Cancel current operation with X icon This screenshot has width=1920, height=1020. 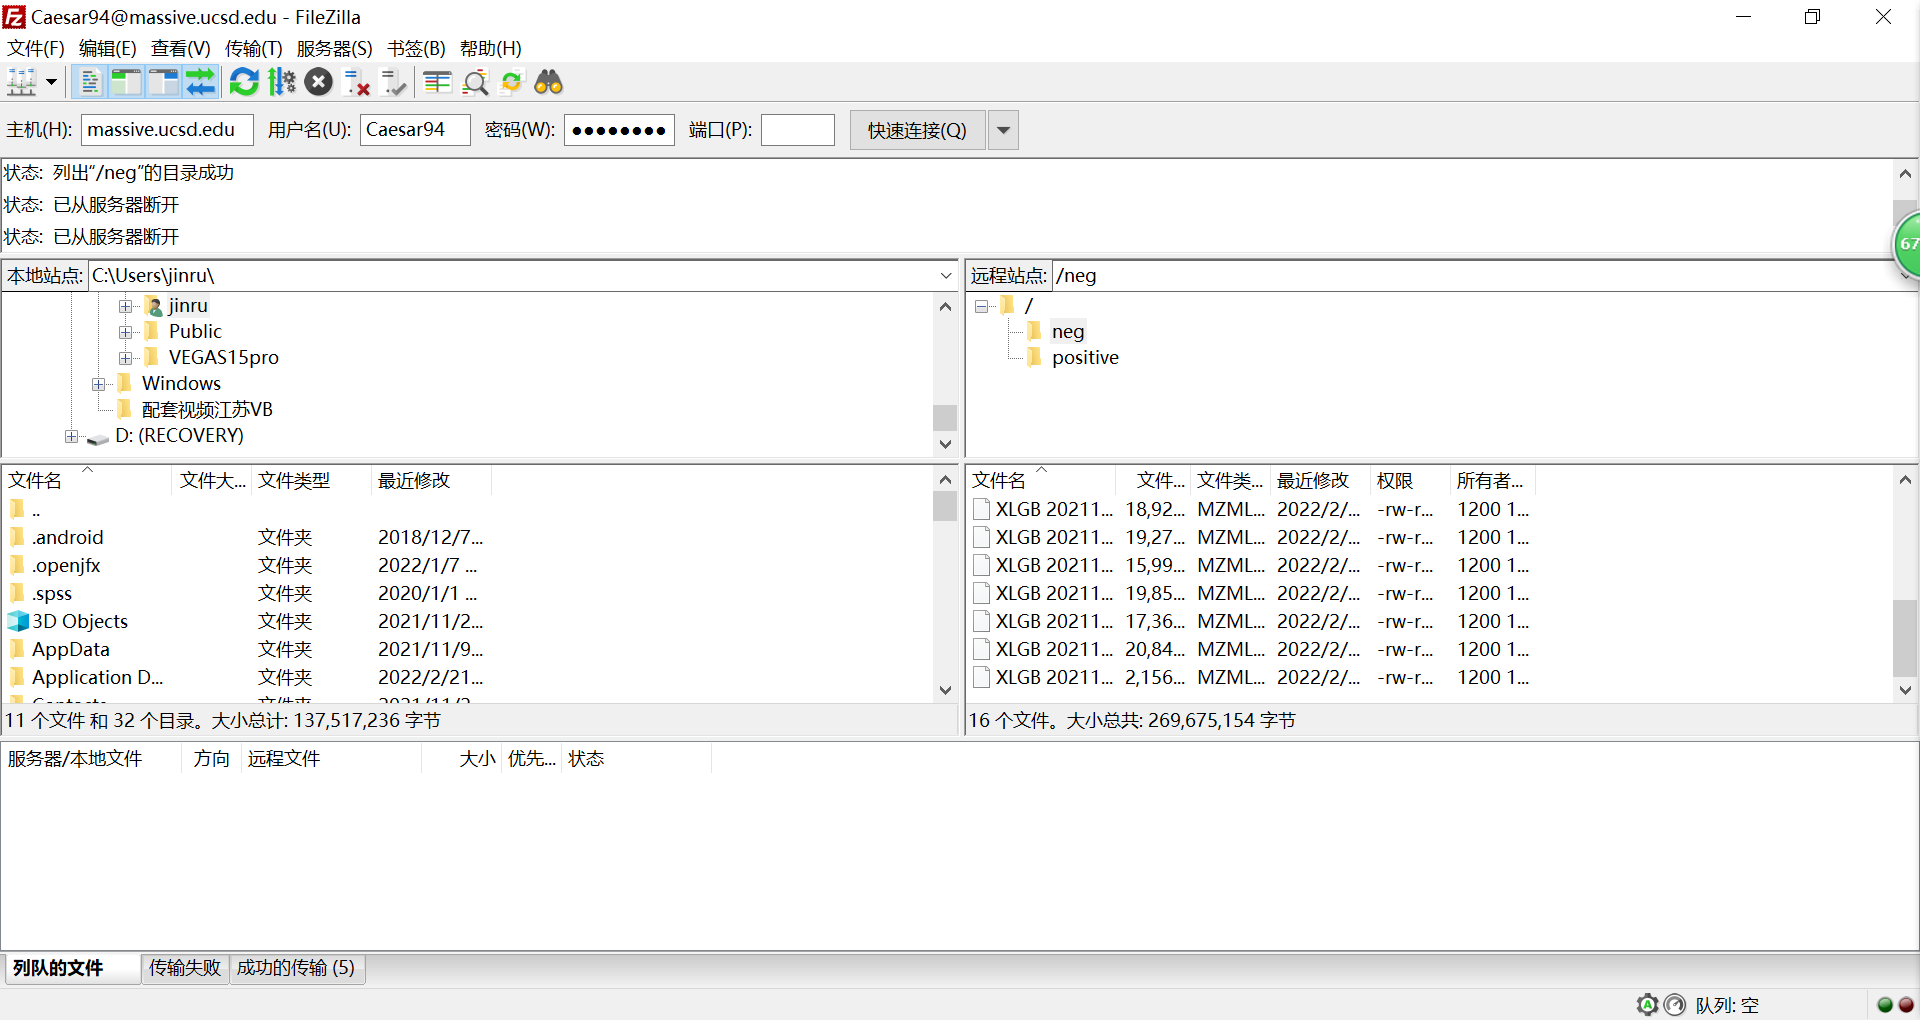(319, 82)
